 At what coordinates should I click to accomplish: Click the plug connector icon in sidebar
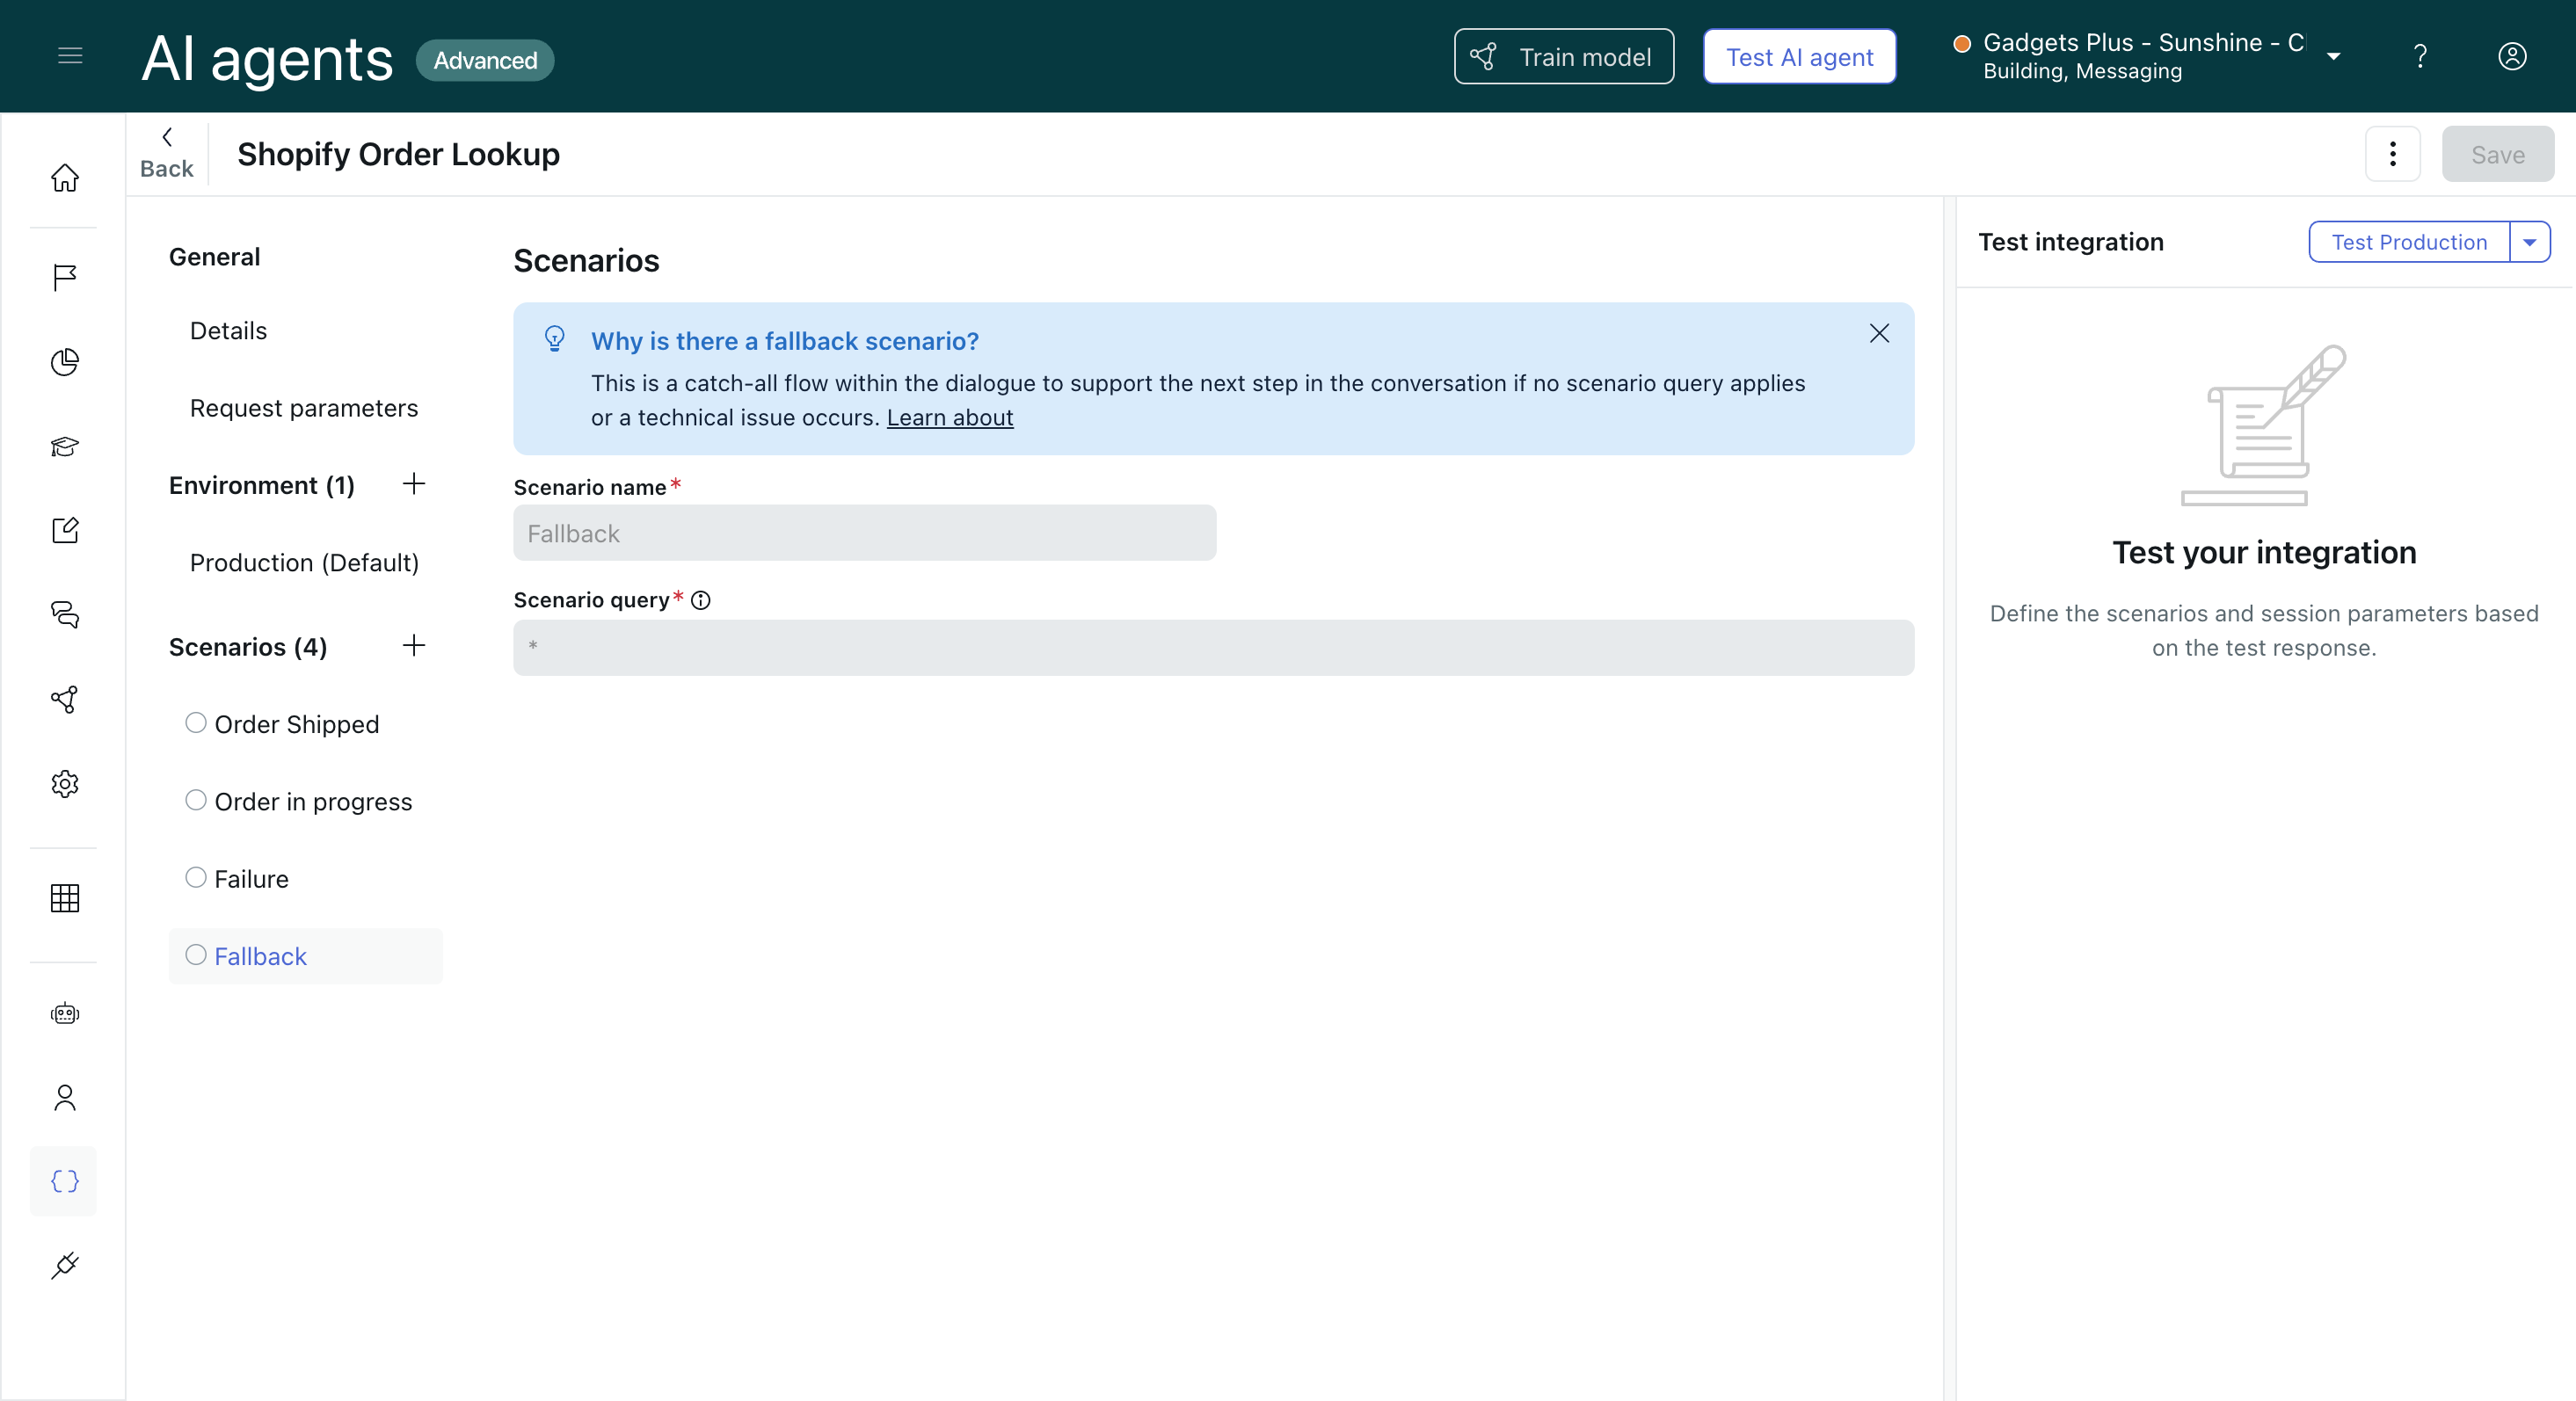pyautogui.click(x=65, y=1265)
